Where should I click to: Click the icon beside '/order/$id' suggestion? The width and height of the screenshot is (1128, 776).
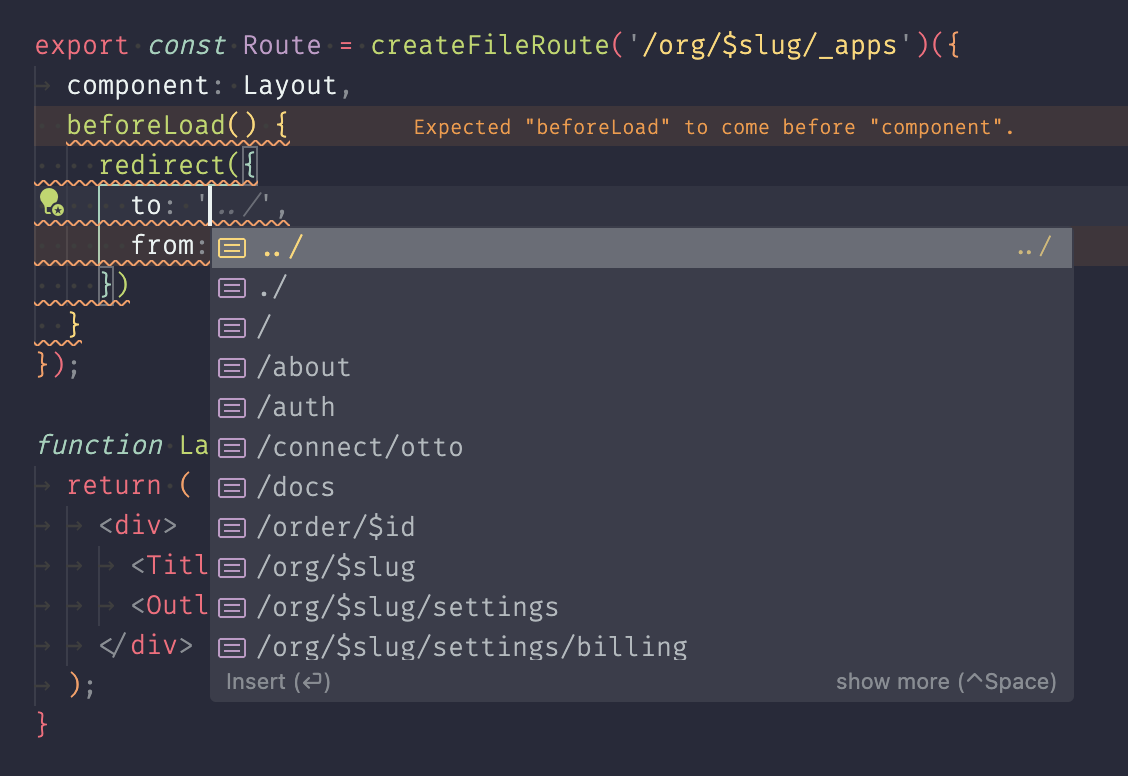232,528
